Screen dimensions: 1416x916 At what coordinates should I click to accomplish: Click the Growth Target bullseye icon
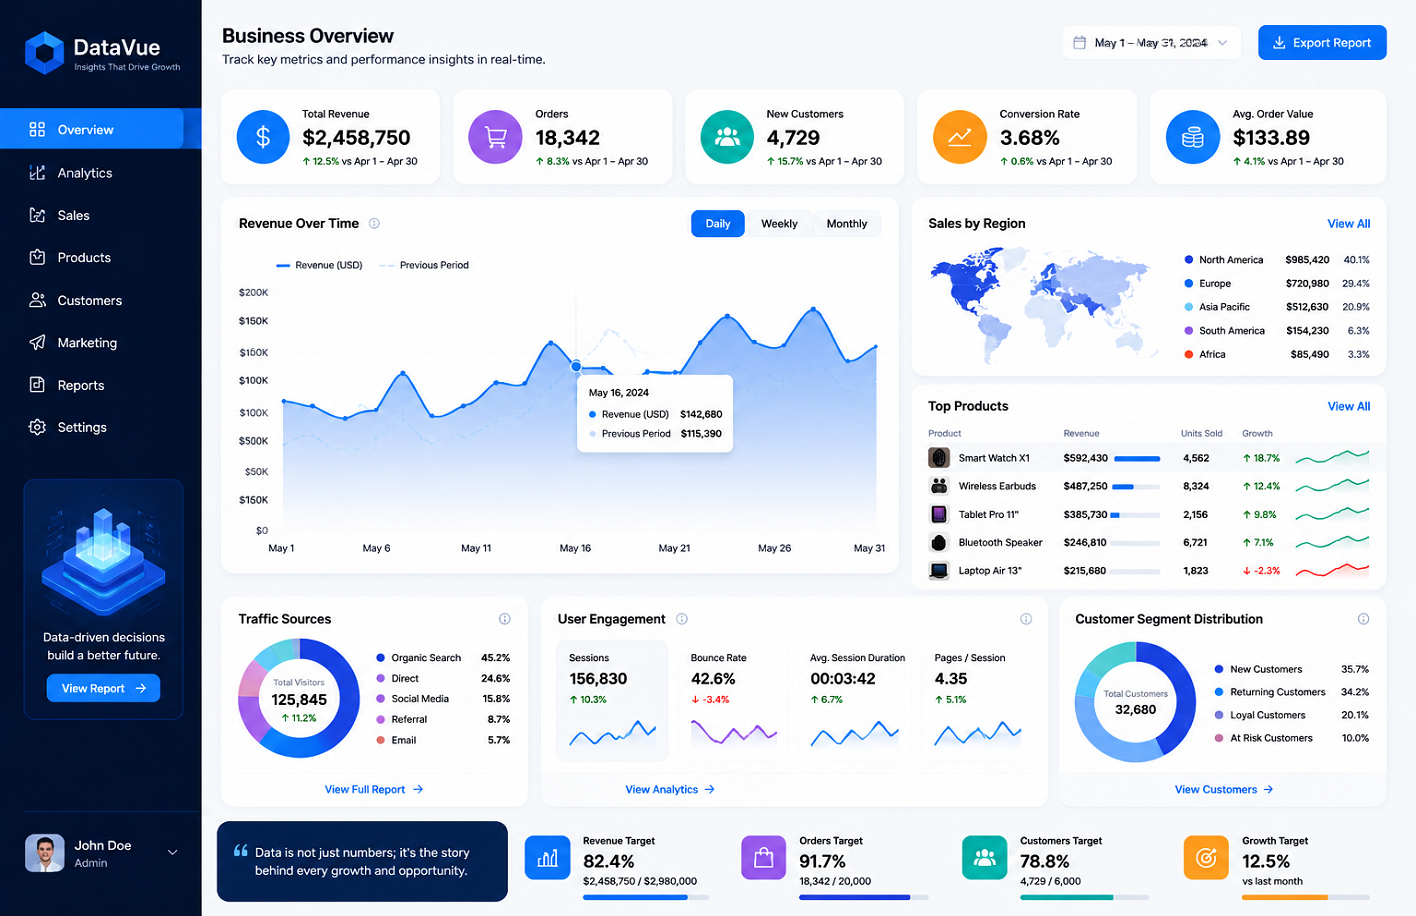[x=1206, y=858]
